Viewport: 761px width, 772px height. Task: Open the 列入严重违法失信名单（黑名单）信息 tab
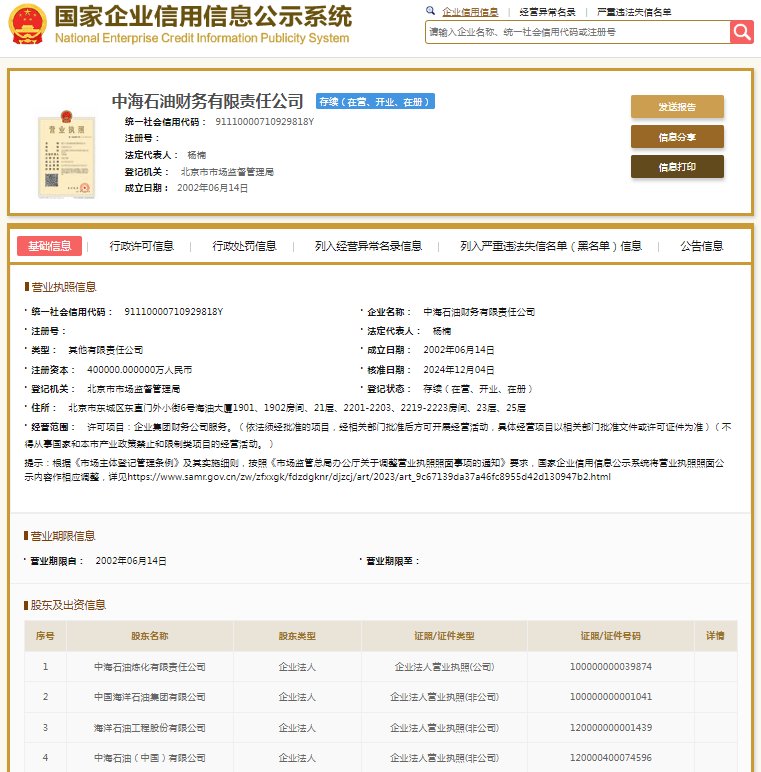point(551,246)
